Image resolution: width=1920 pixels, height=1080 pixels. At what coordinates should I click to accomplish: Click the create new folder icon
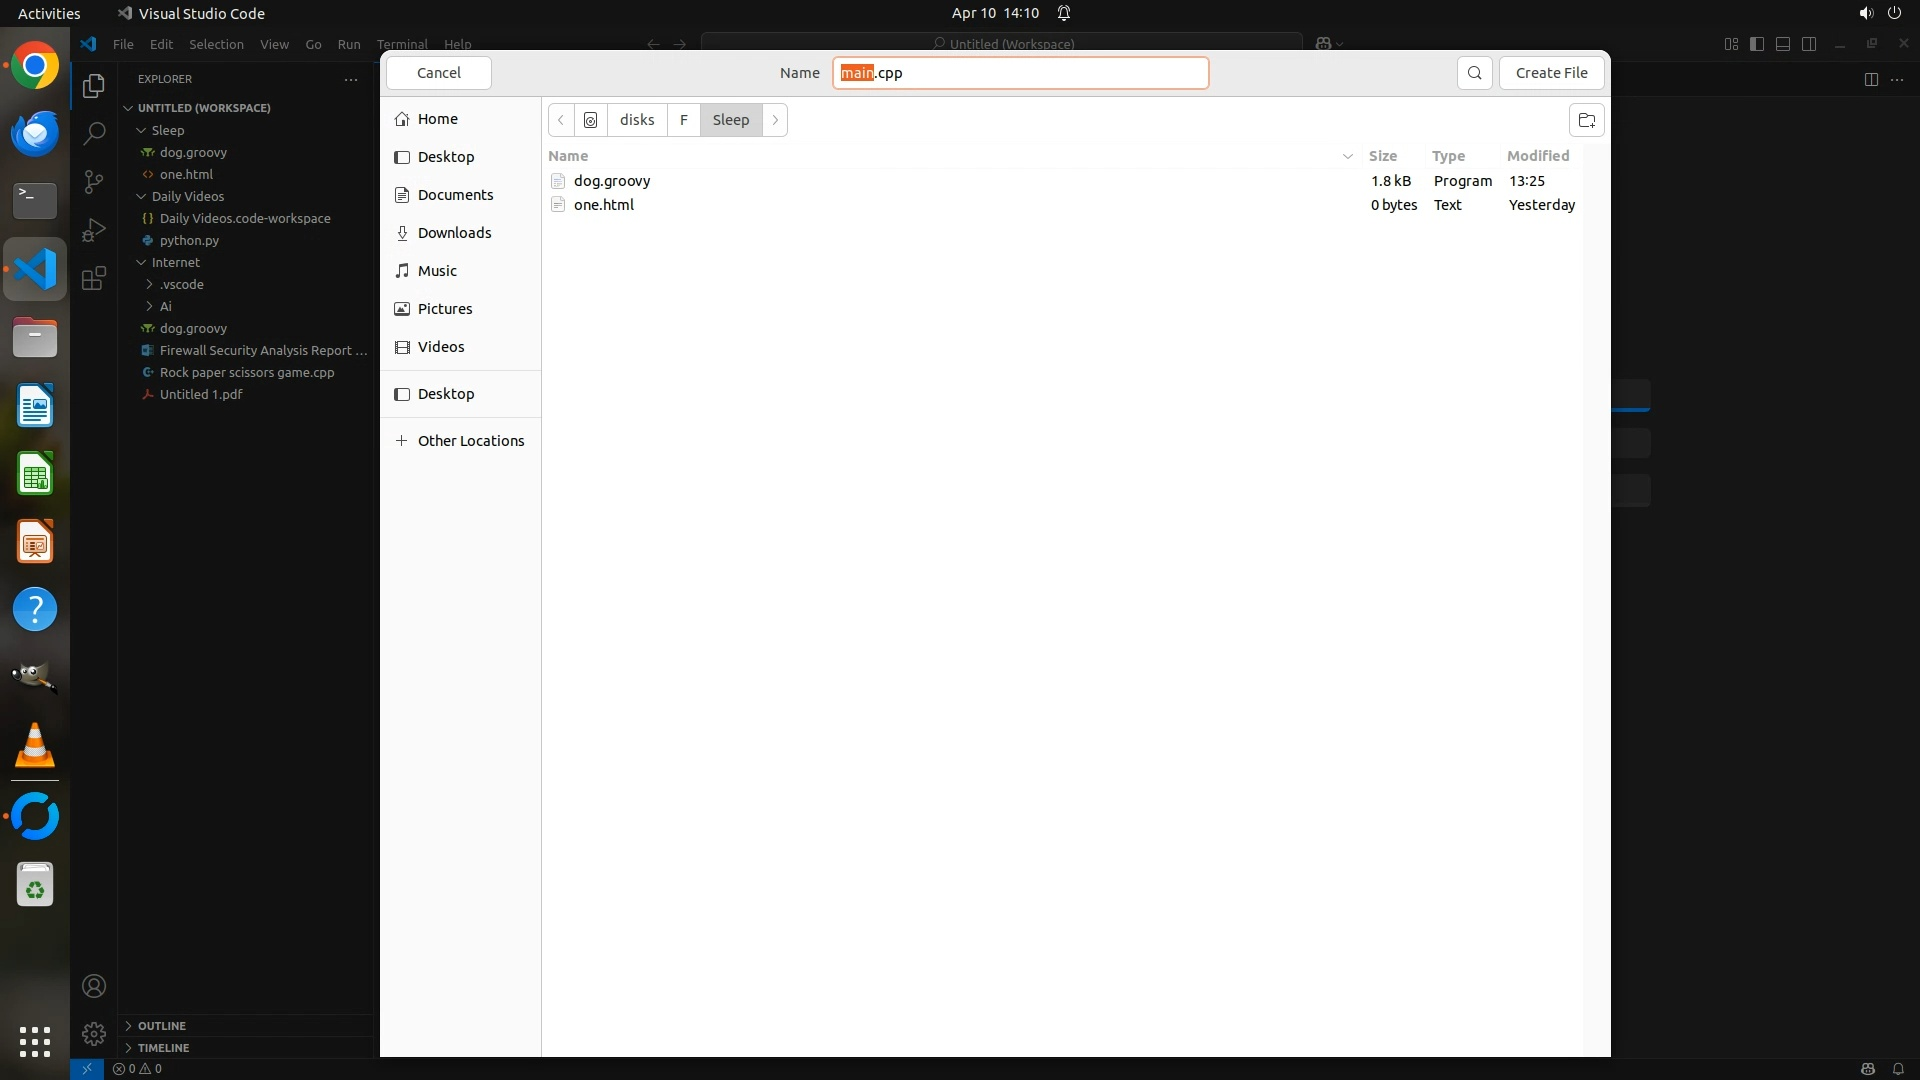[1586, 120]
